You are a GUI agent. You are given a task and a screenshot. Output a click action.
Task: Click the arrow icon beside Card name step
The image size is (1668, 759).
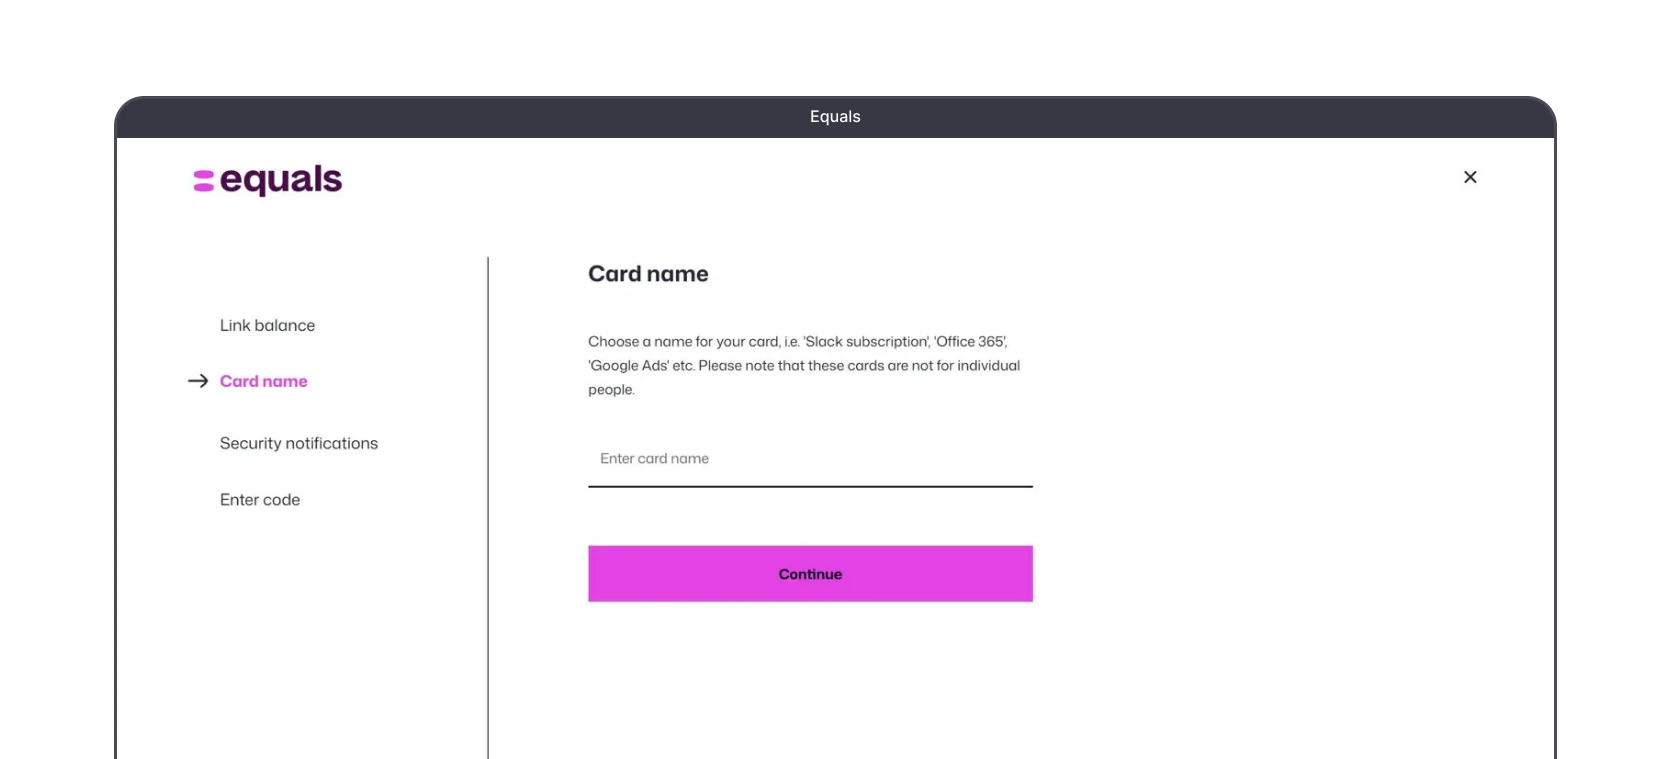198,381
